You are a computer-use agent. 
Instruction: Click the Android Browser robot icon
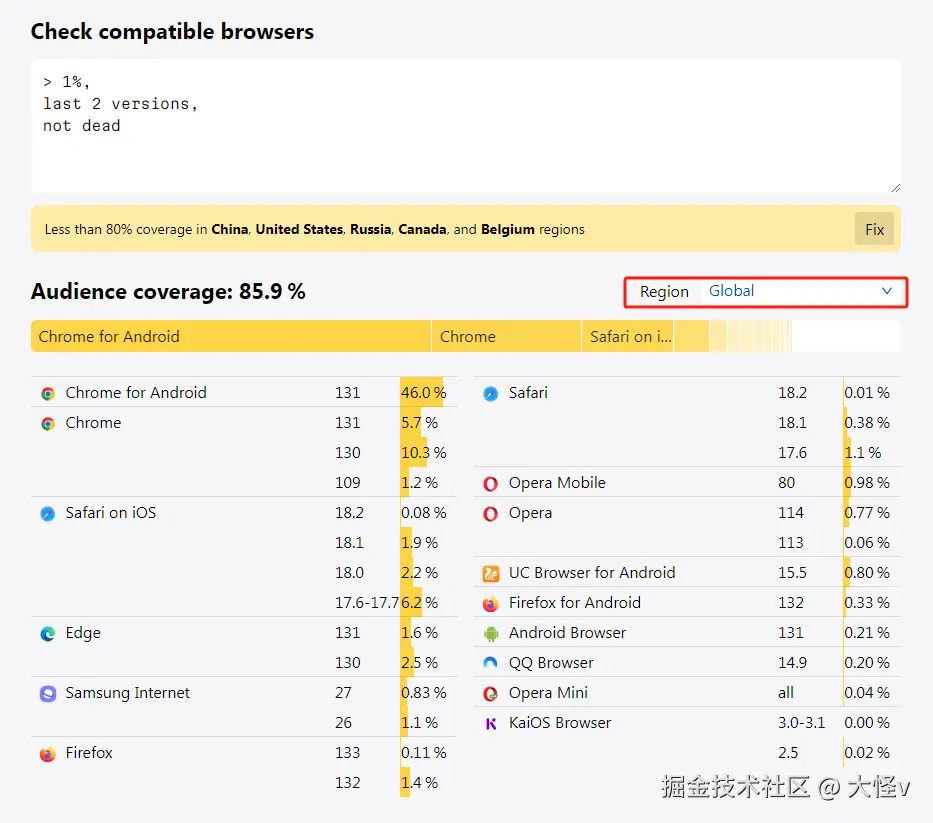point(491,634)
